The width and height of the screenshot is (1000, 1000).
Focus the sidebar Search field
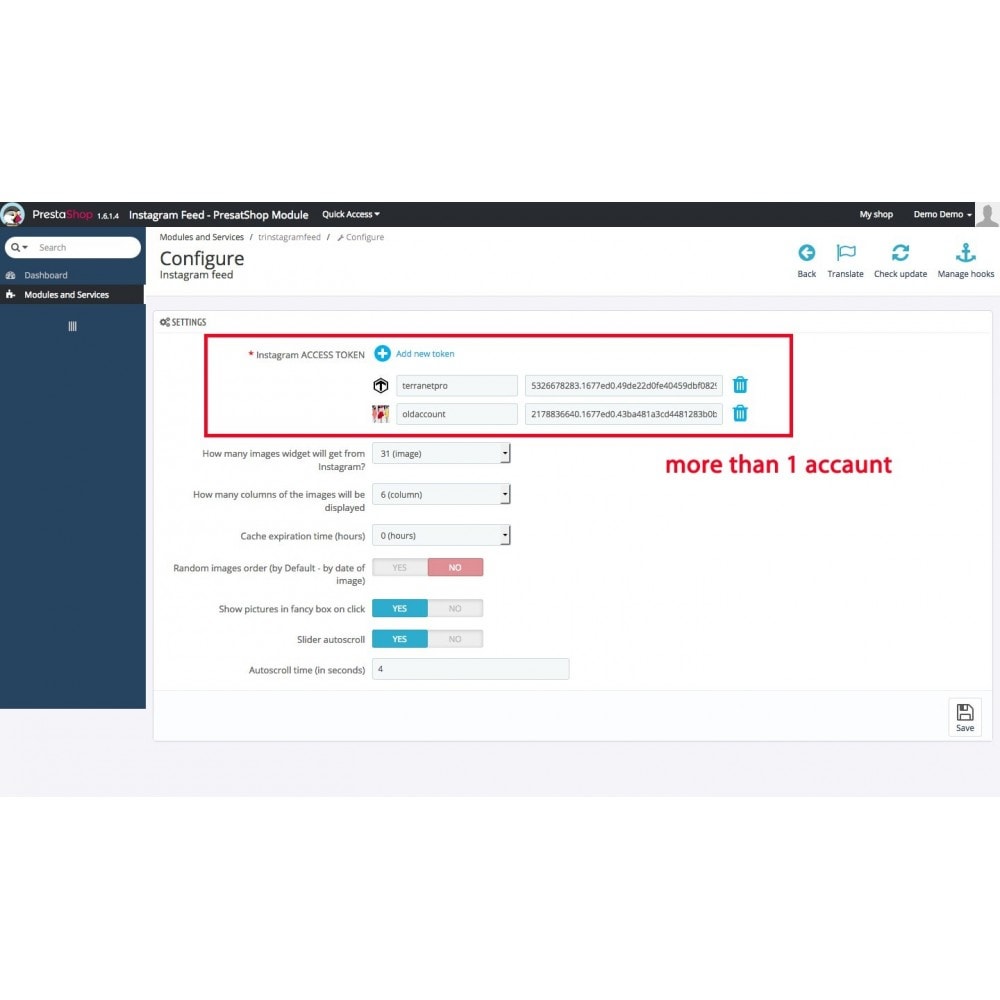click(87, 247)
